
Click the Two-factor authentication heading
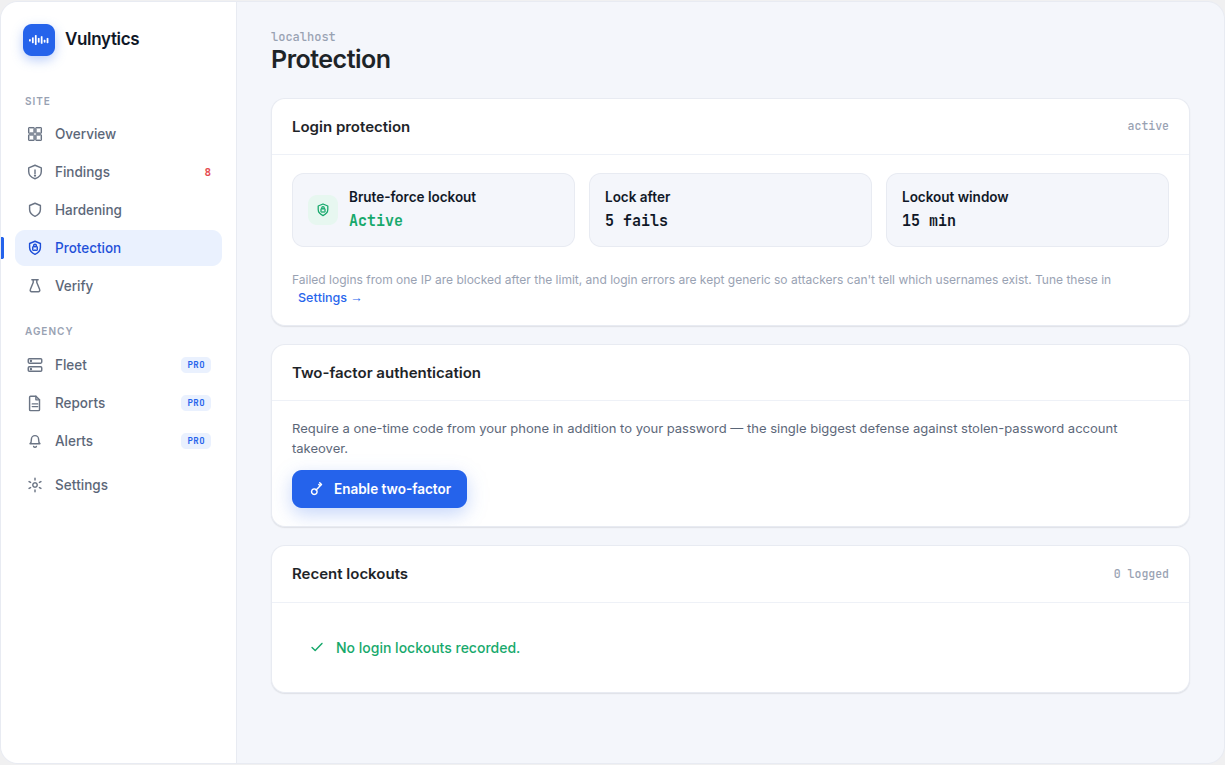(386, 373)
